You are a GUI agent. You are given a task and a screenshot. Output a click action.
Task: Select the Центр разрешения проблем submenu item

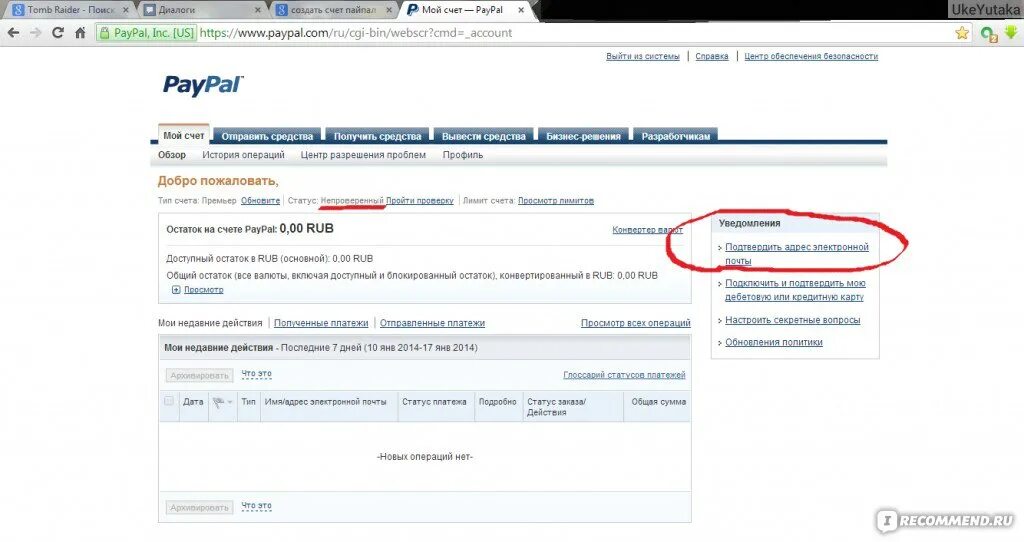363,155
